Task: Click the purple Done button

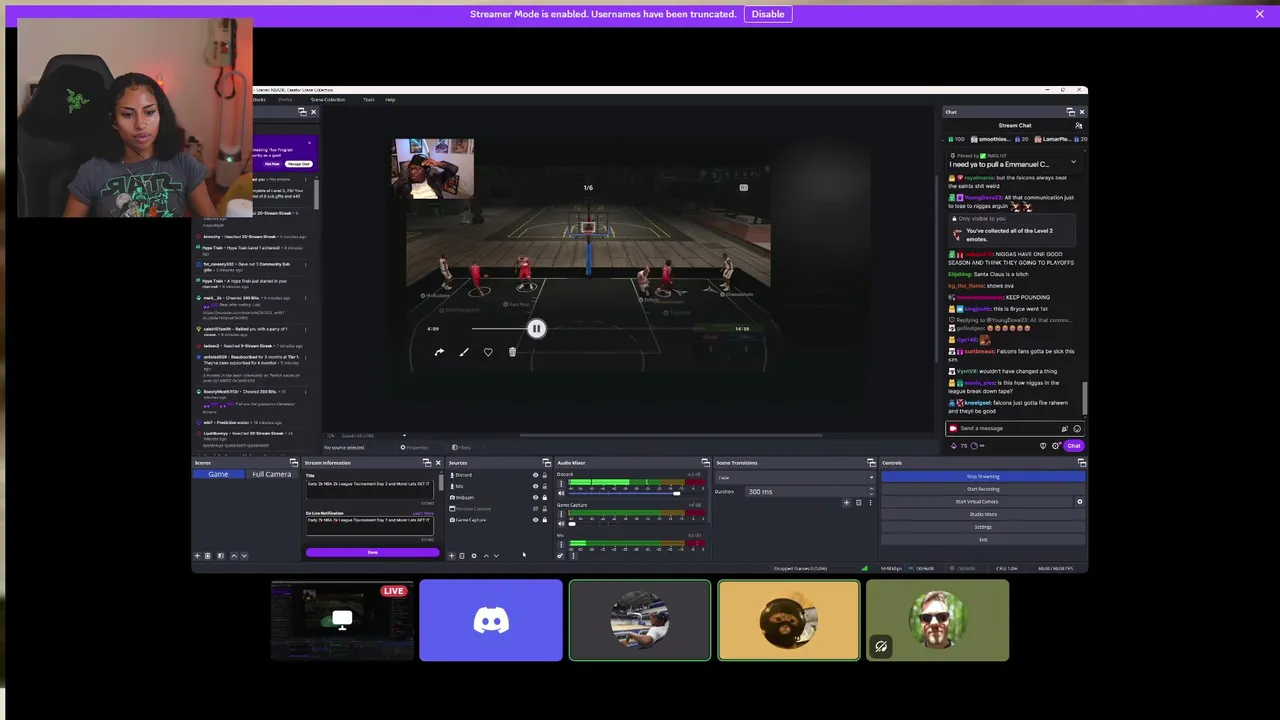Action: pyautogui.click(x=373, y=552)
